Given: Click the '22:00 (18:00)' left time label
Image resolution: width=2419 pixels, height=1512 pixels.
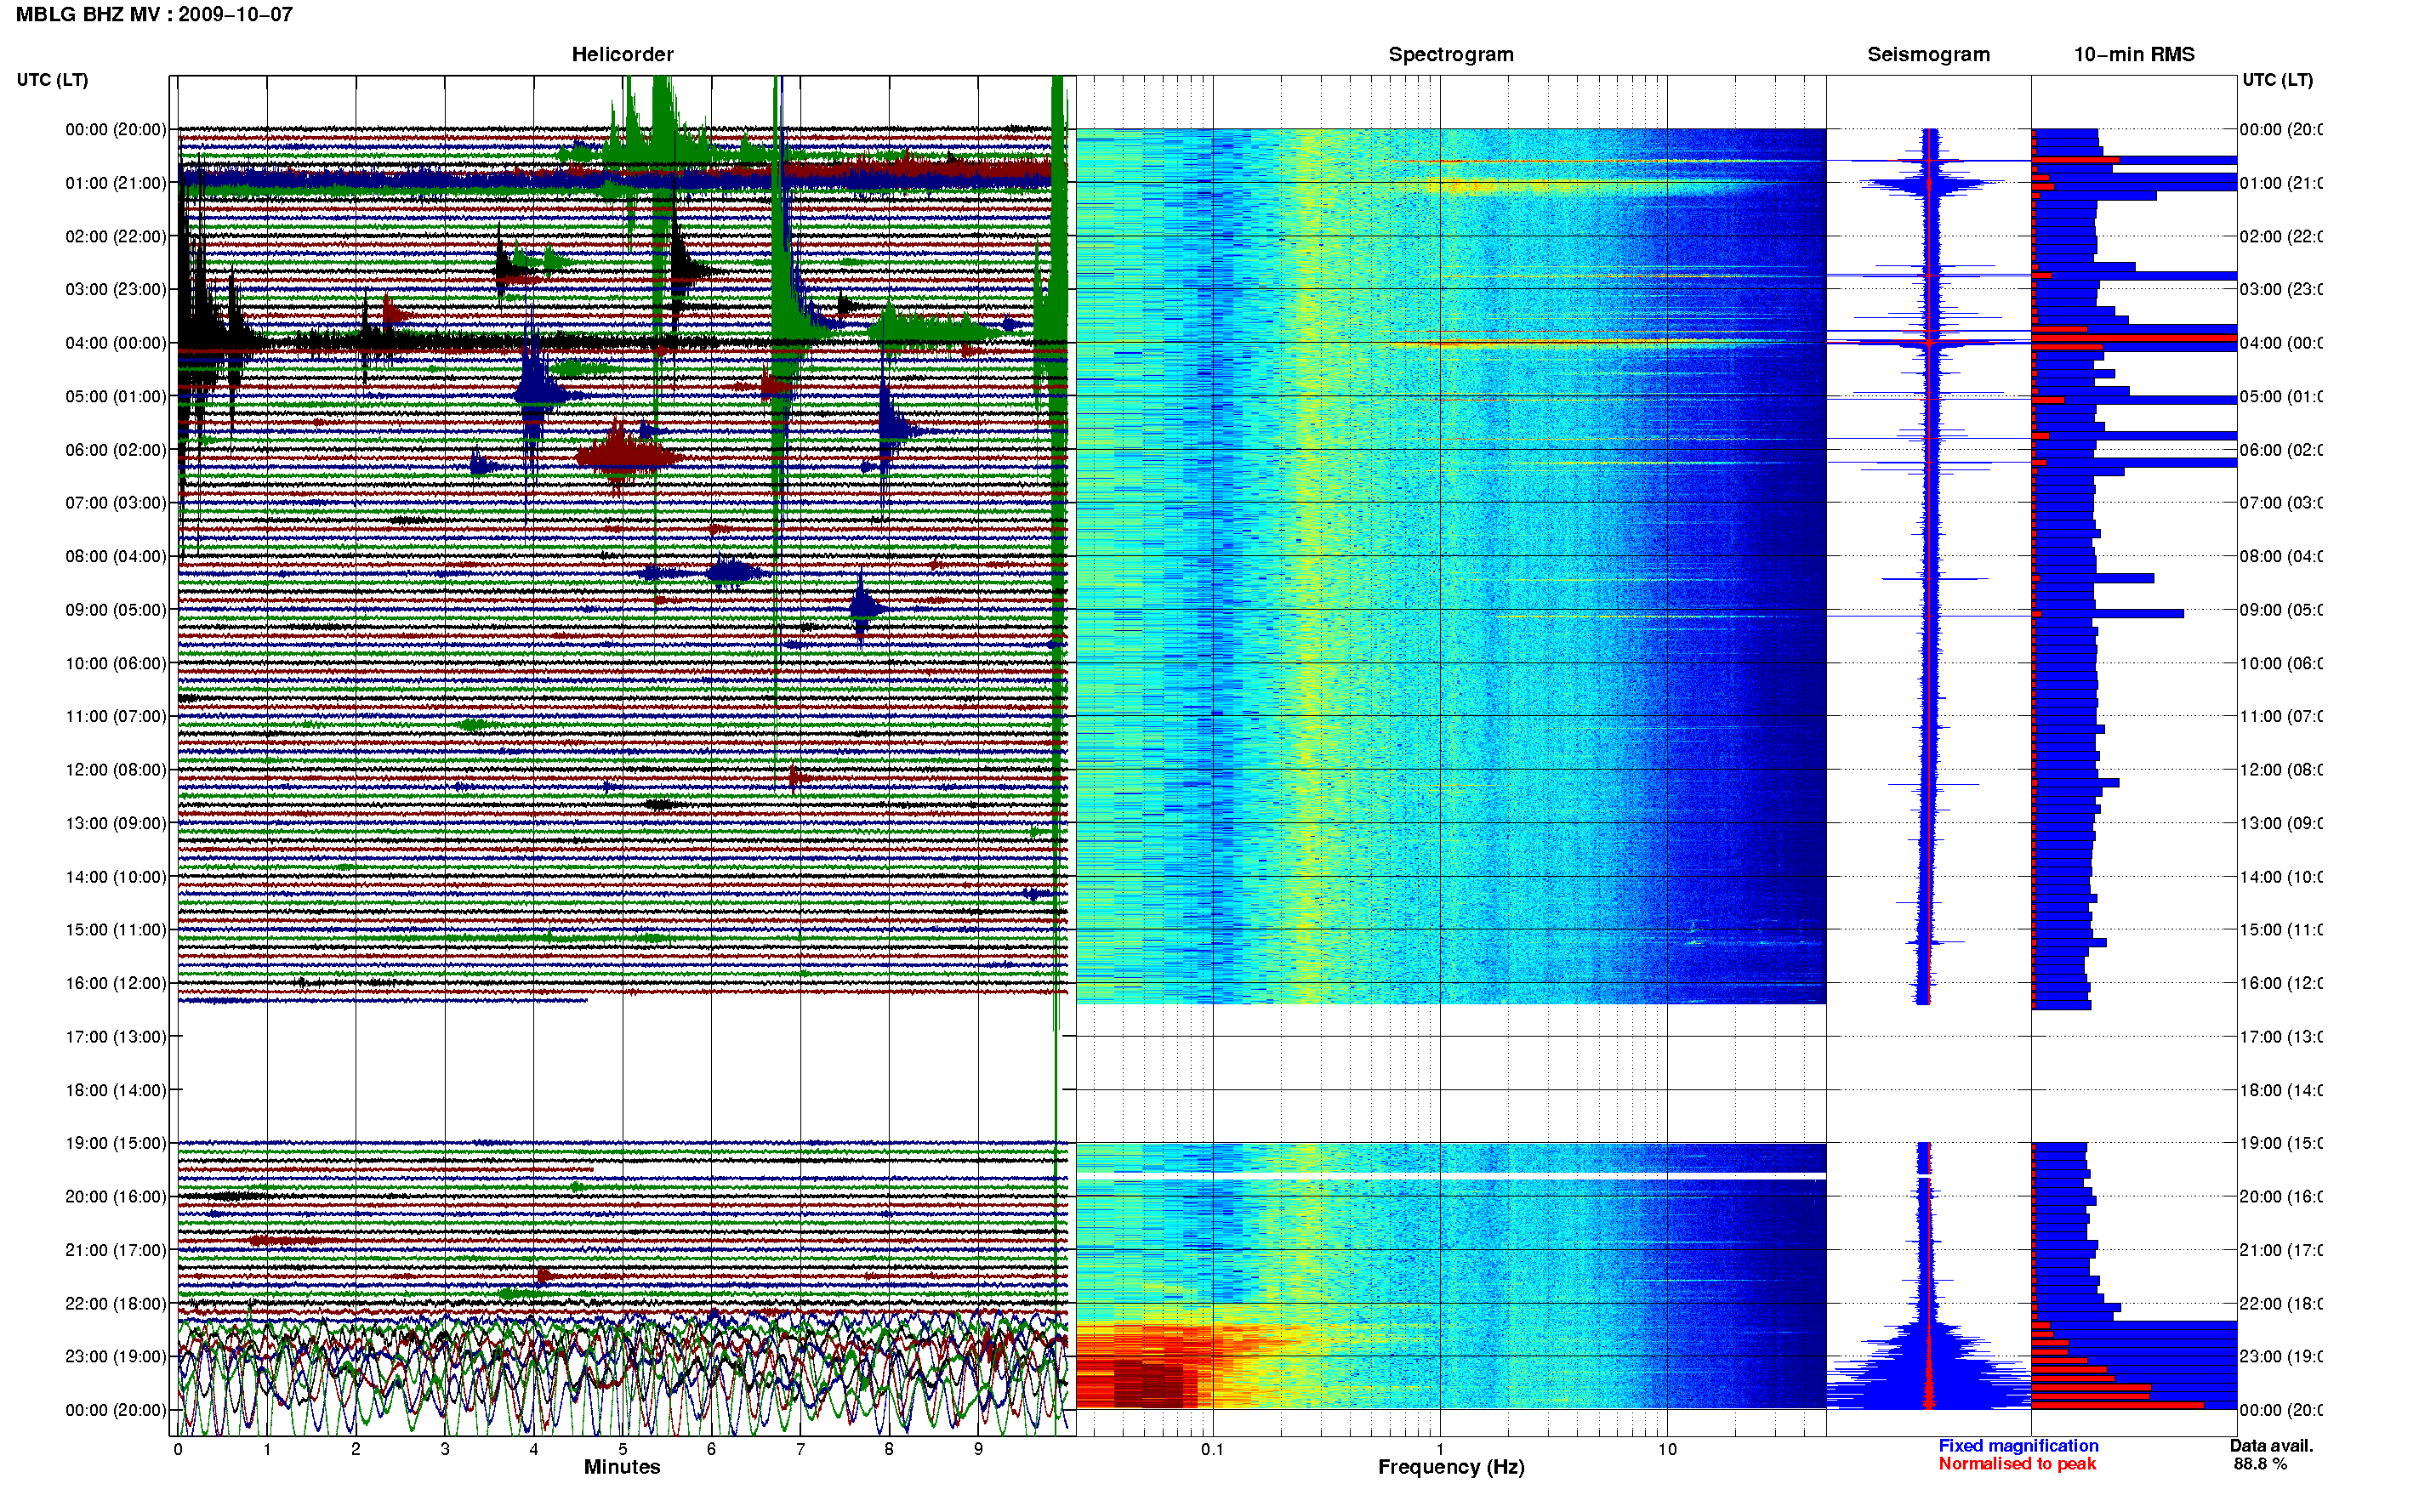Looking at the screenshot, I should (116, 1304).
